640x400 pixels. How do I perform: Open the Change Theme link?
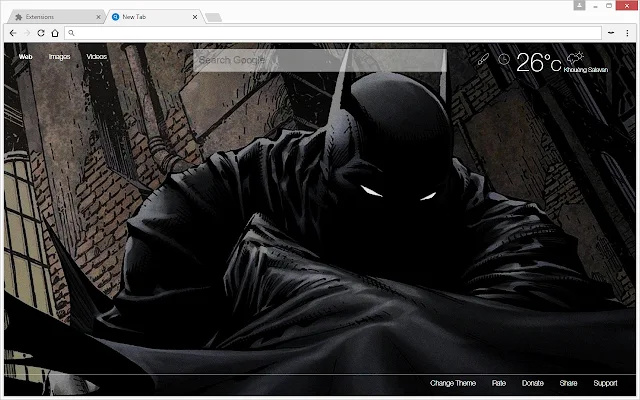click(x=453, y=383)
